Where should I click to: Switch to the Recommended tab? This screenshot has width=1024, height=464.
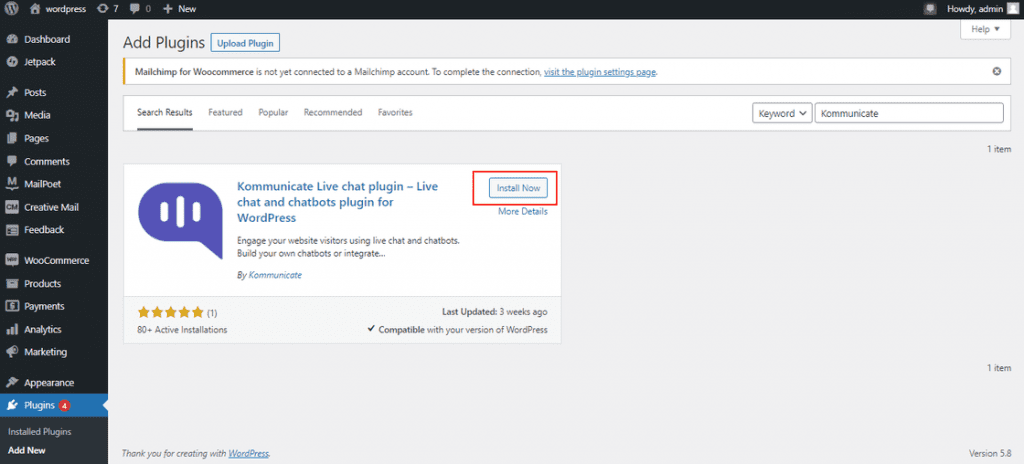point(333,112)
